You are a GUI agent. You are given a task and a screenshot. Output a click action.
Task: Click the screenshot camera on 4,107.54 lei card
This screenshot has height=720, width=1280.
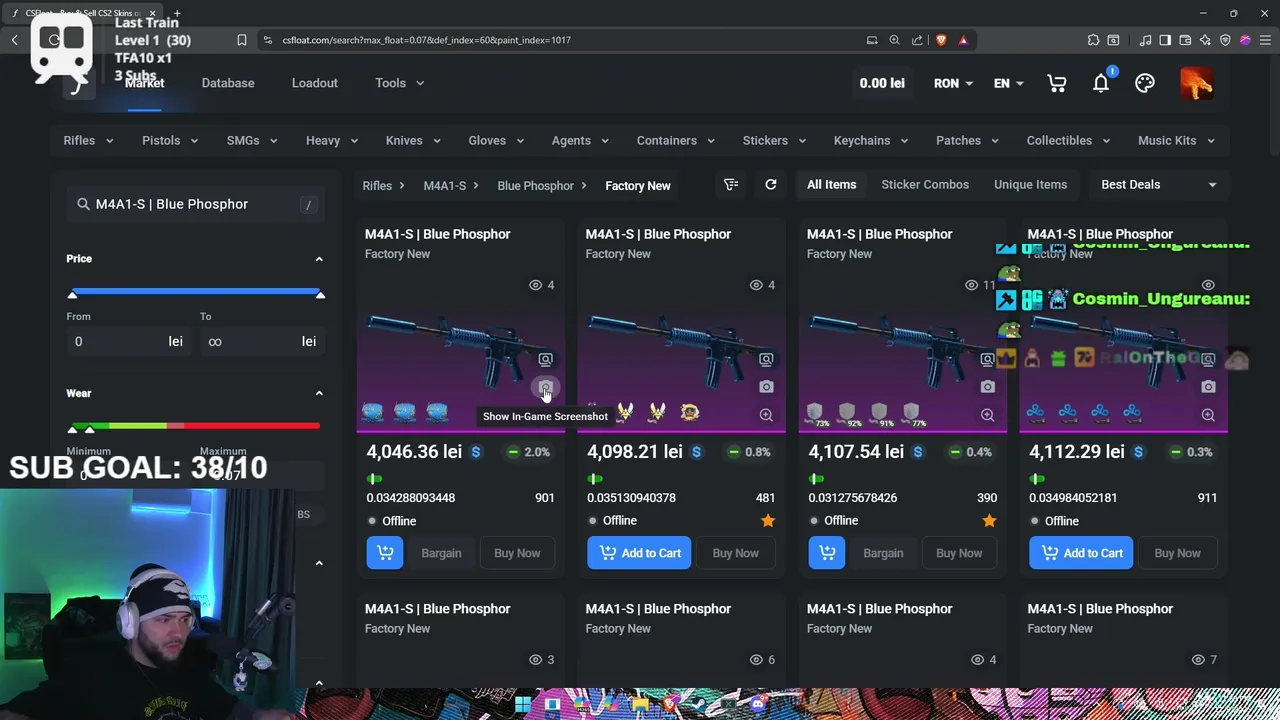pyautogui.click(x=987, y=387)
